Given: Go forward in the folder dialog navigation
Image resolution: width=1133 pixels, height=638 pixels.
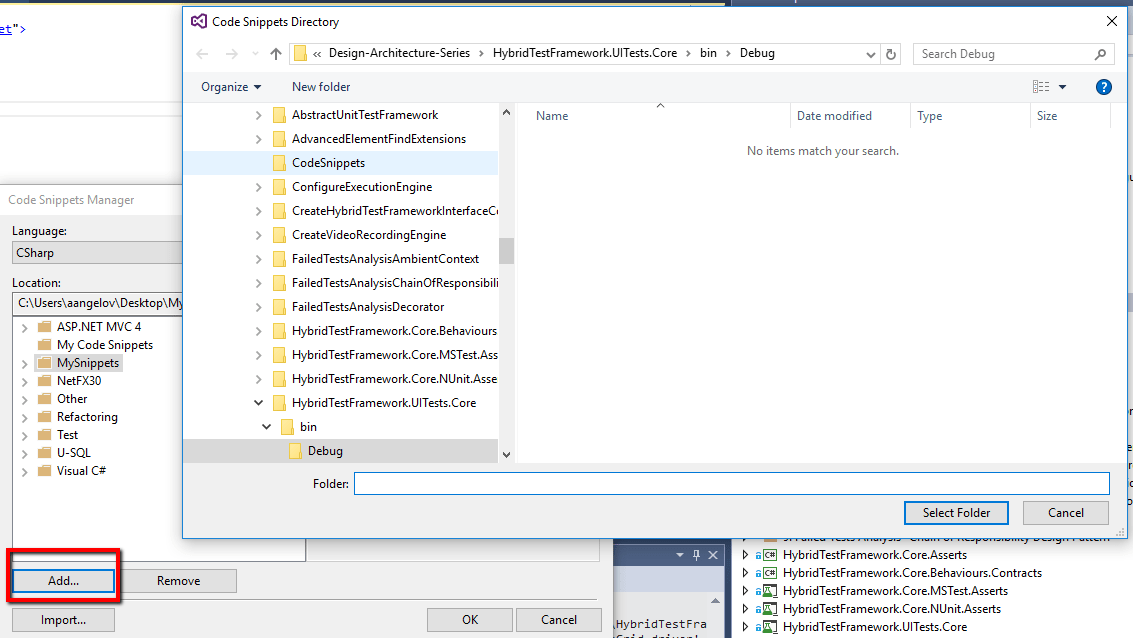Looking at the screenshot, I should (231, 54).
